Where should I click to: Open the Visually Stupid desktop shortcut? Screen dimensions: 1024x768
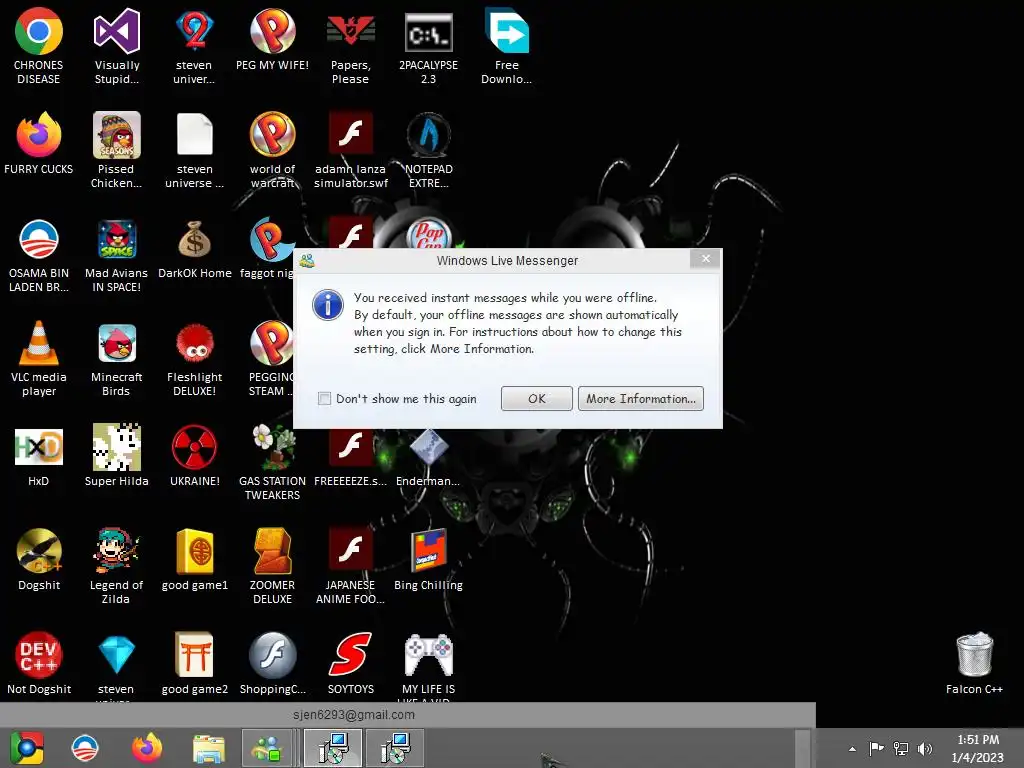coord(116,46)
